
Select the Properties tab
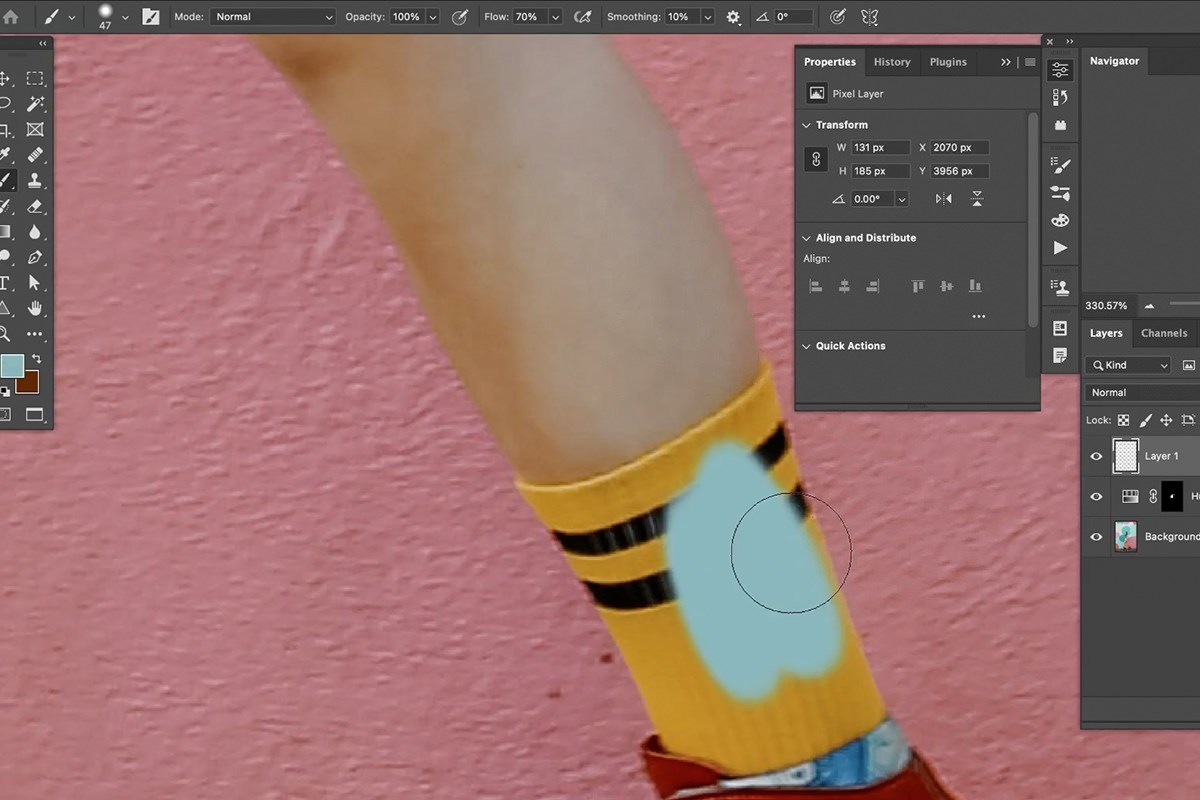(x=830, y=62)
